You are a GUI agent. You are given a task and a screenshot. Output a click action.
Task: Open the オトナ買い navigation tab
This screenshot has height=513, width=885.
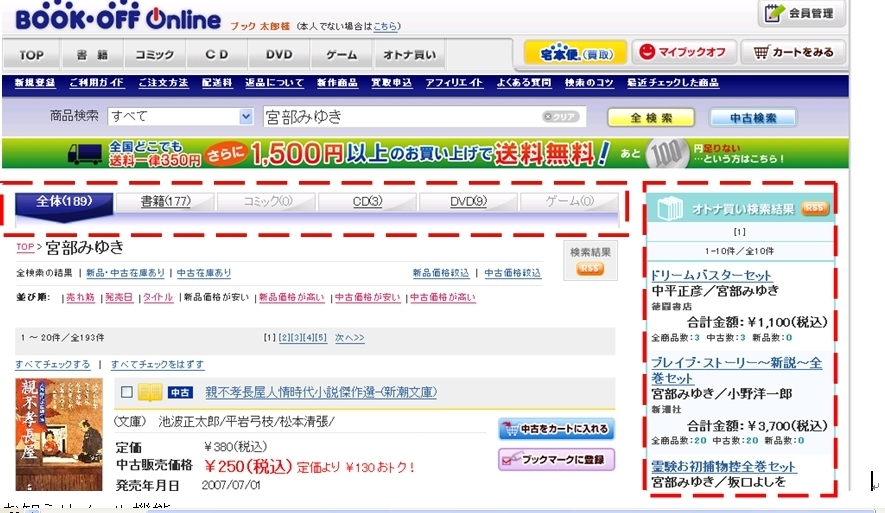pos(409,55)
